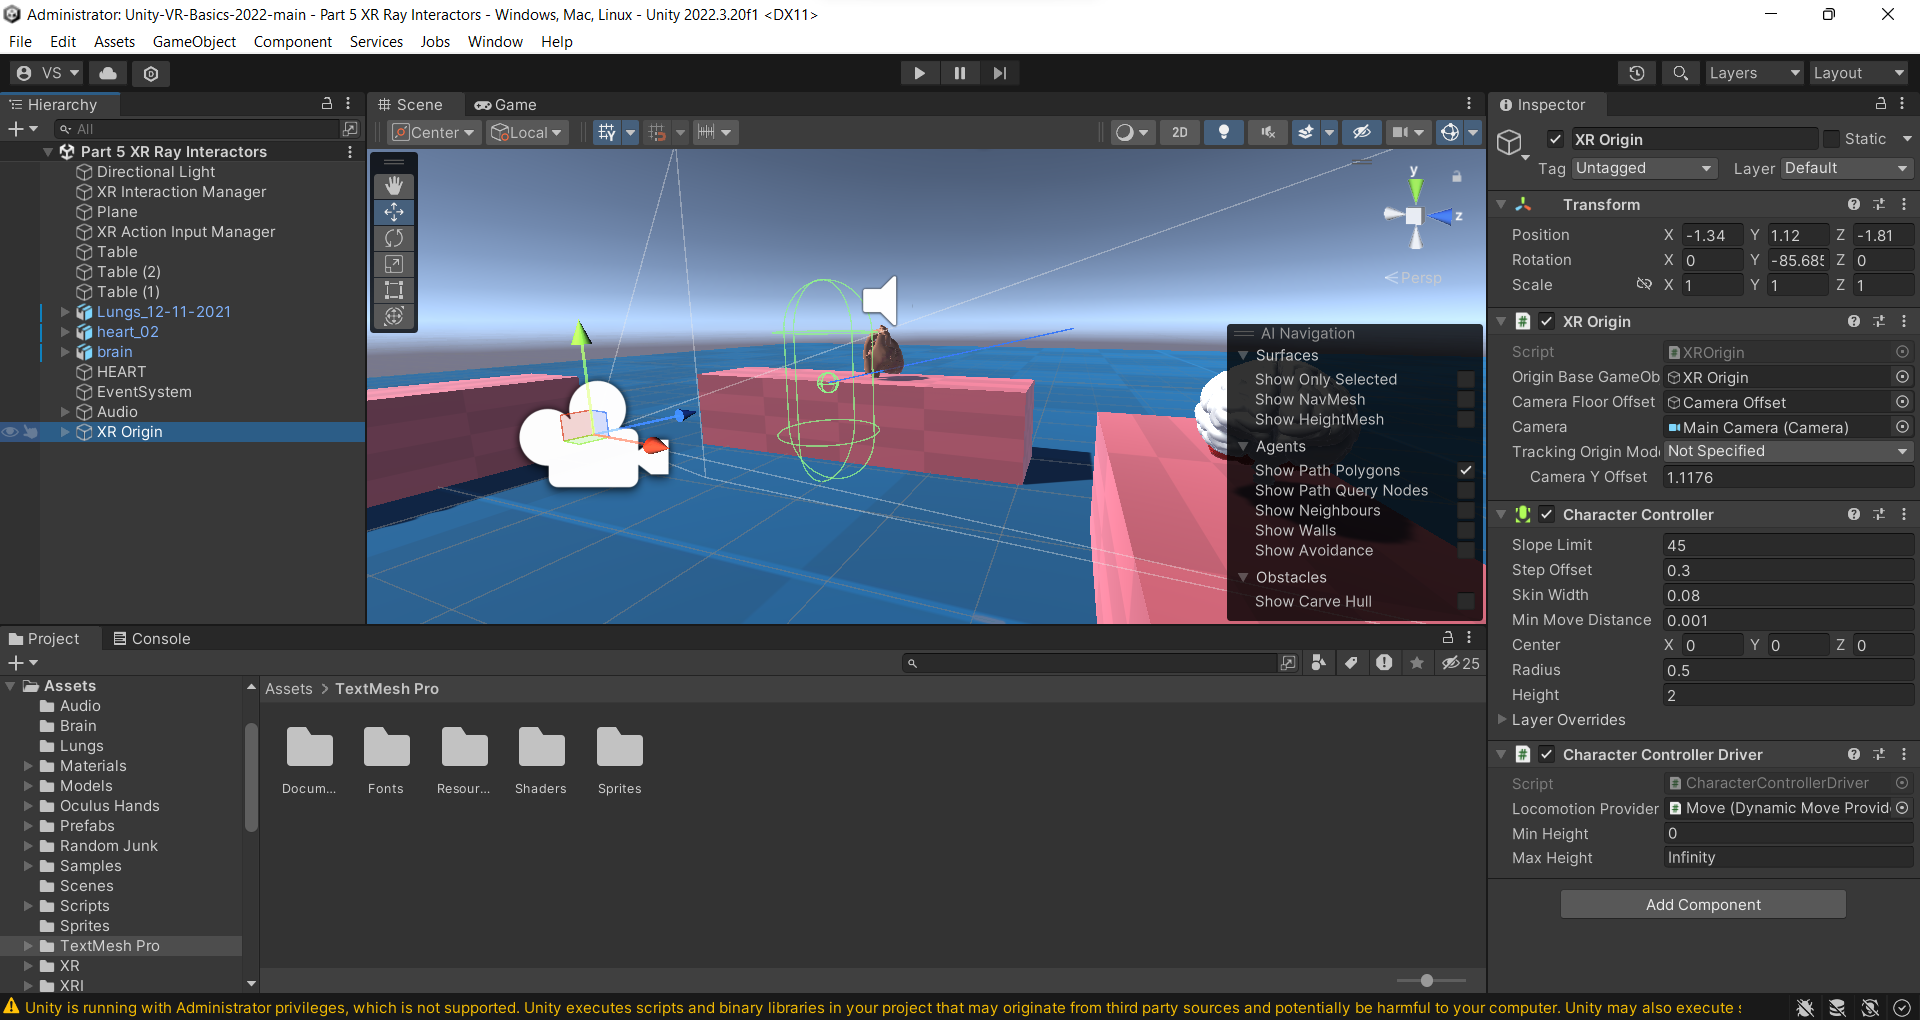Toggle hidden packages count icon
1920x1020 pixels.
coord(1460,663)
